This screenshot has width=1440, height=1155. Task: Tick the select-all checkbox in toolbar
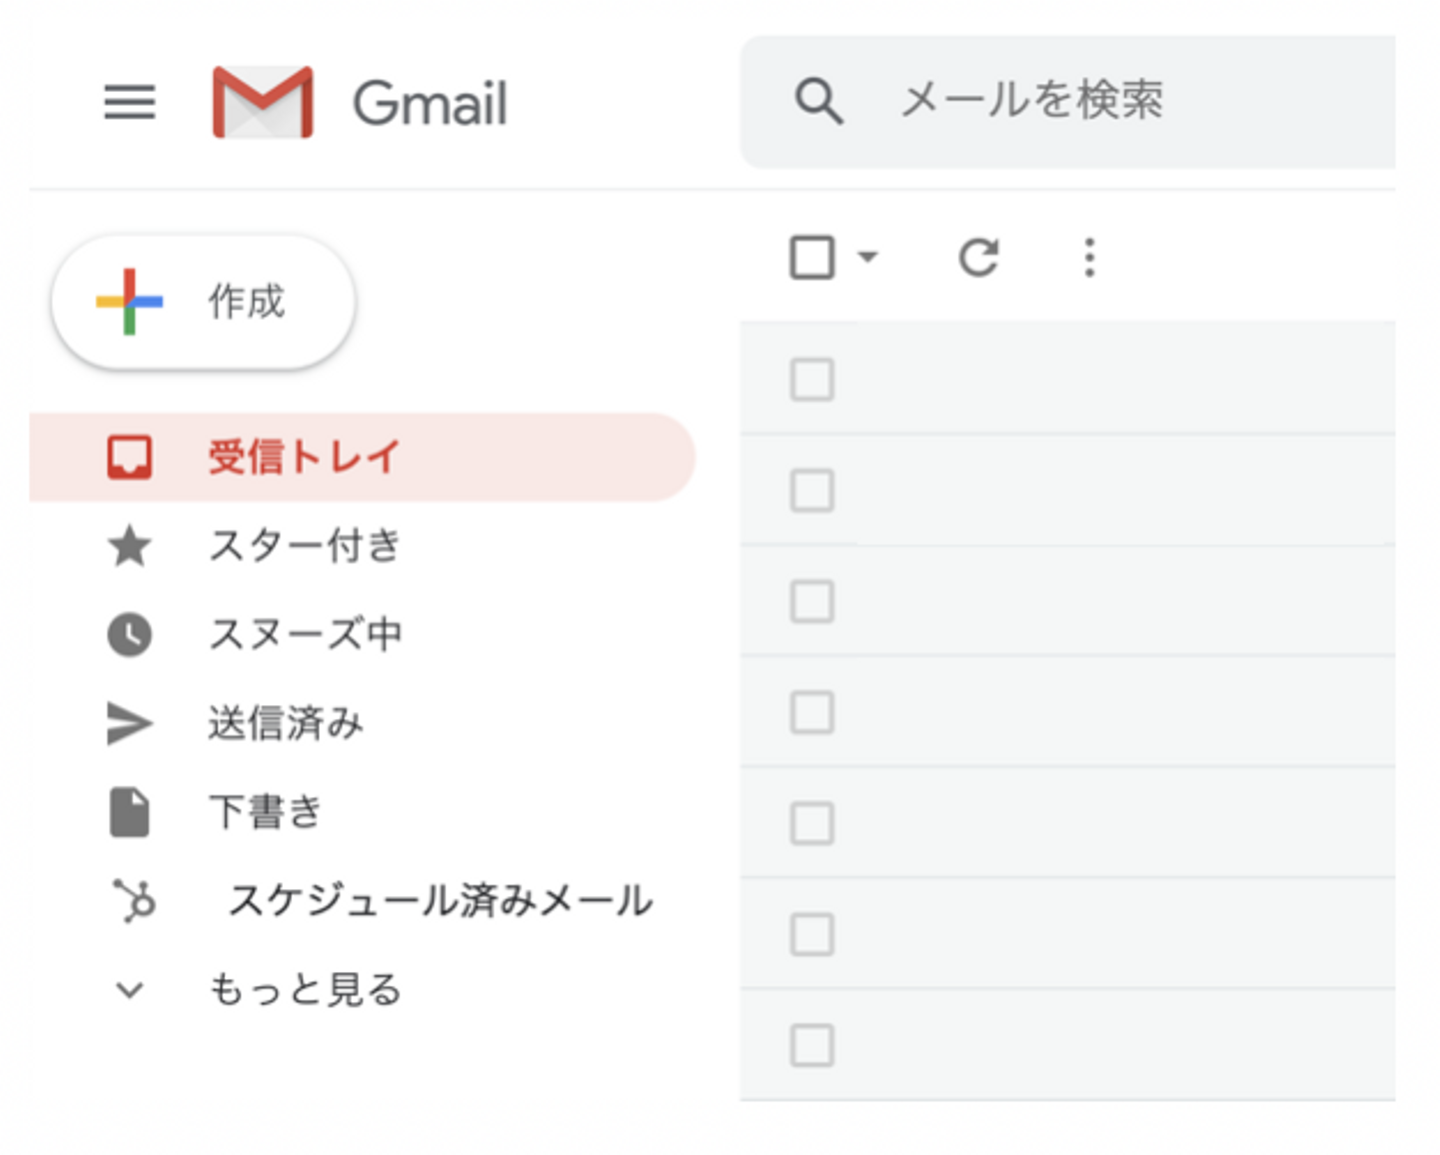coord(812,258)
